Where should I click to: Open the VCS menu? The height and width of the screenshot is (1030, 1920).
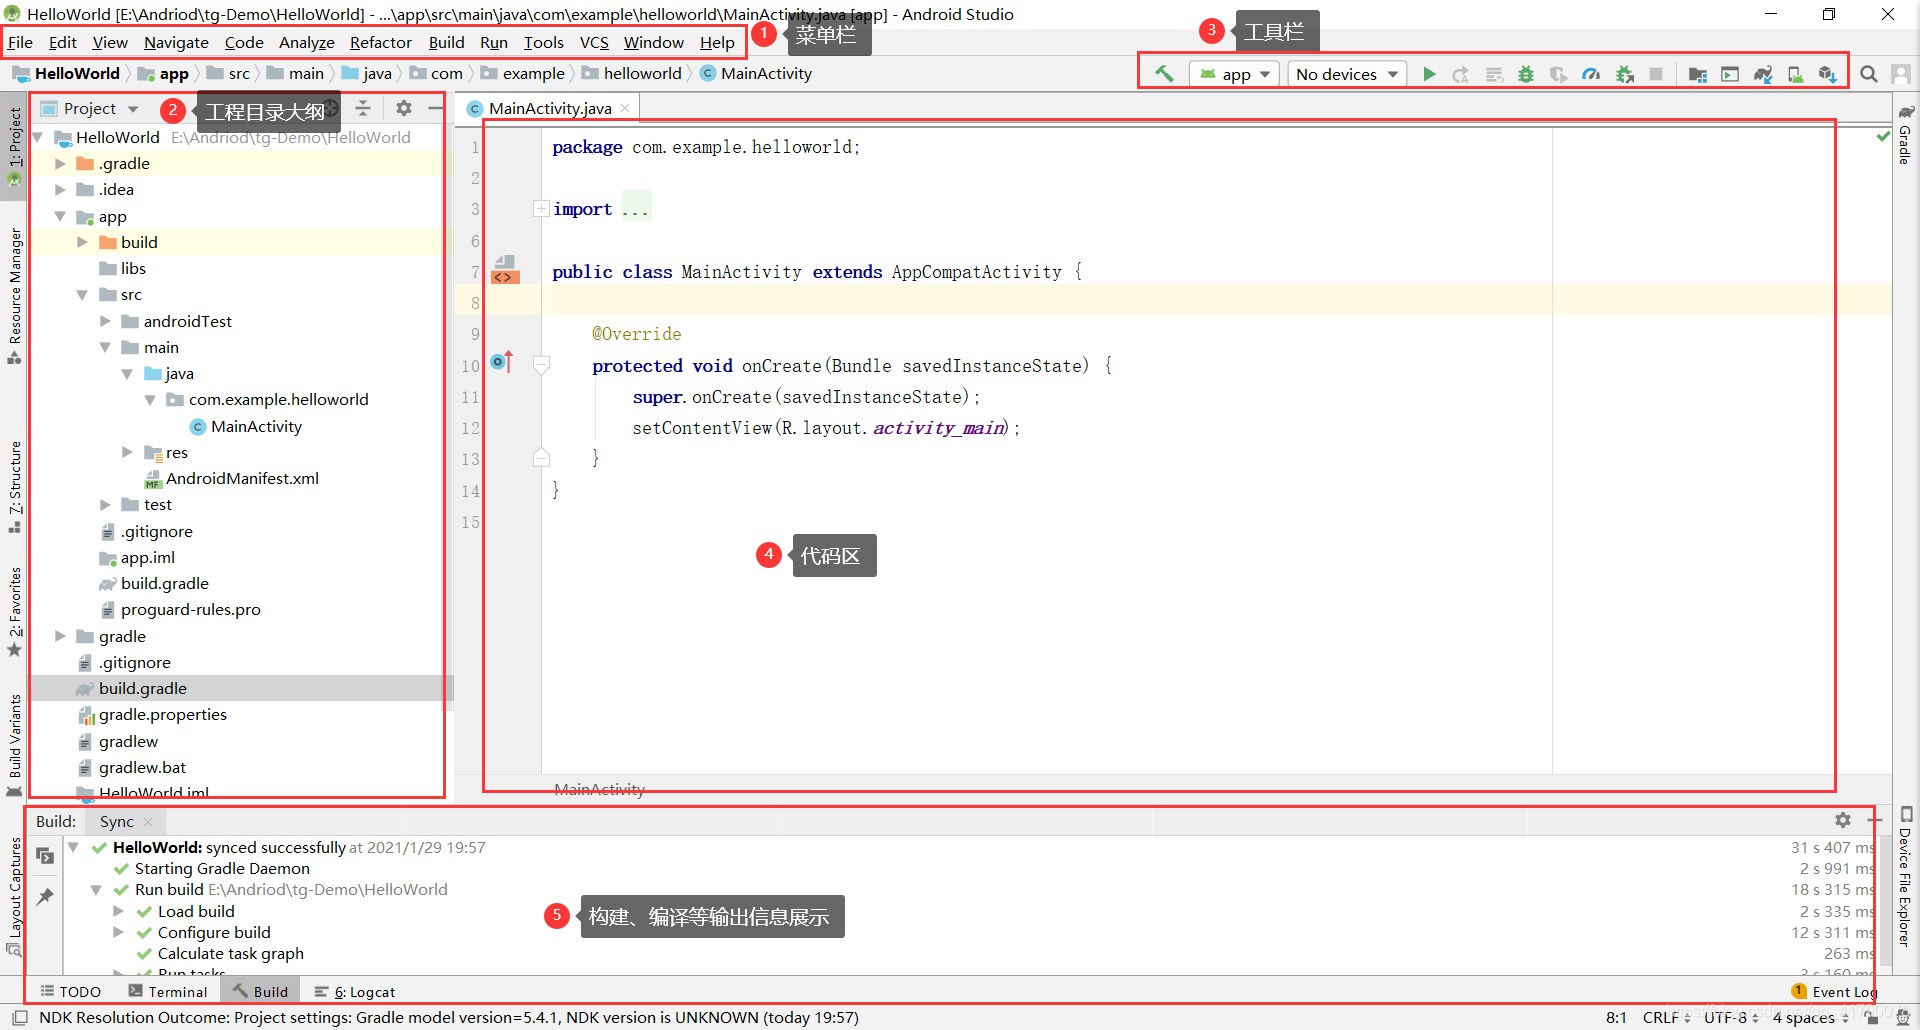click(594, 42)
